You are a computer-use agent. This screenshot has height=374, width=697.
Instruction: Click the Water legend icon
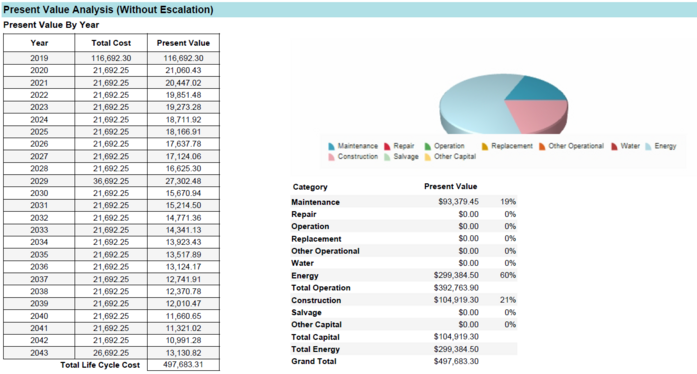point(614,146)
